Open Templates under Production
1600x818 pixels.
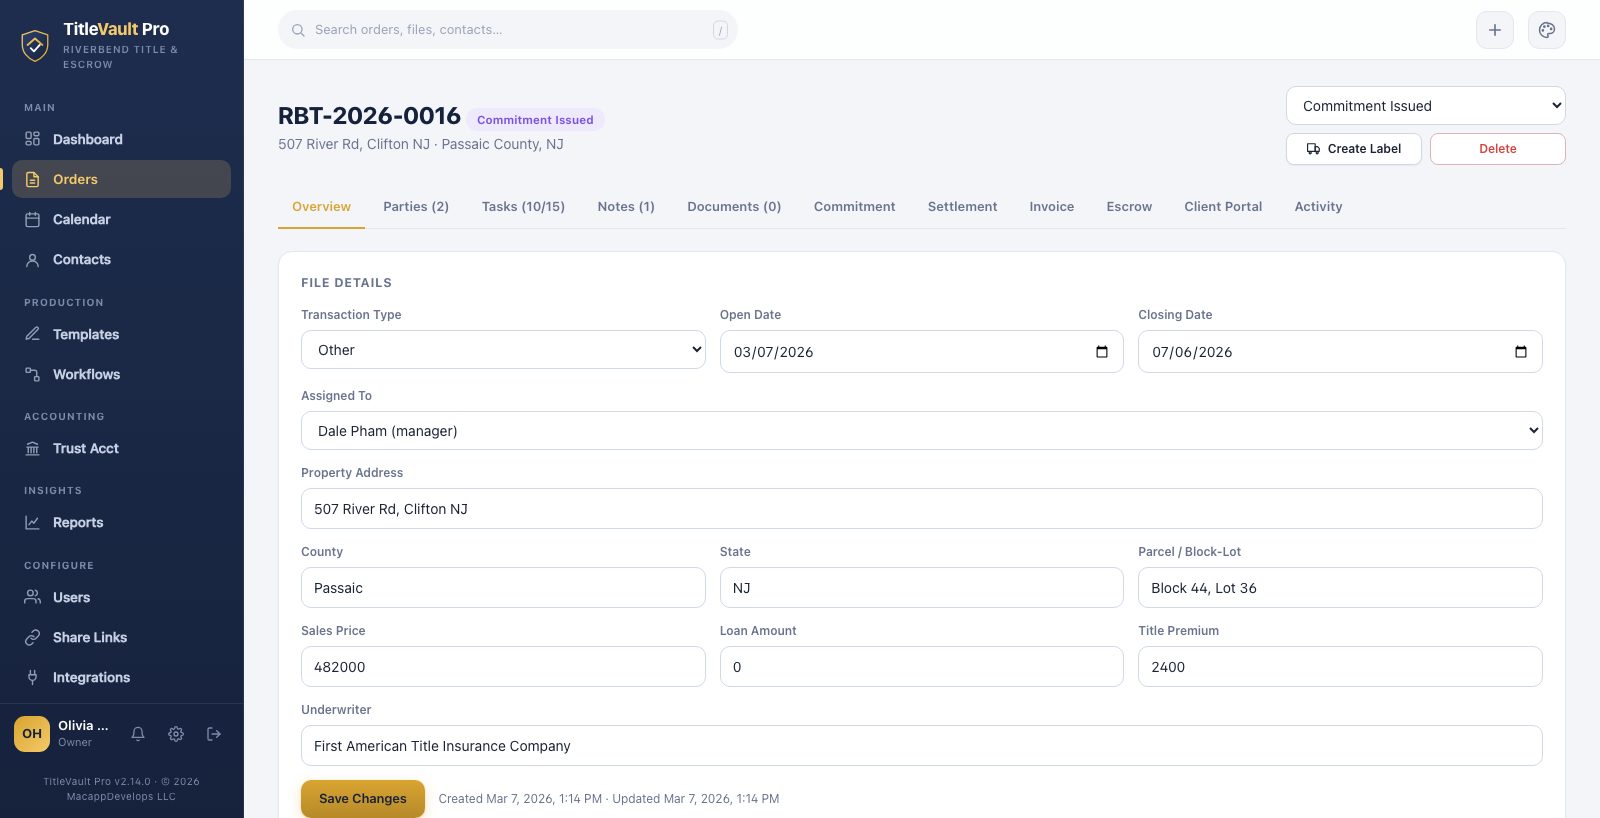(121, 334)
